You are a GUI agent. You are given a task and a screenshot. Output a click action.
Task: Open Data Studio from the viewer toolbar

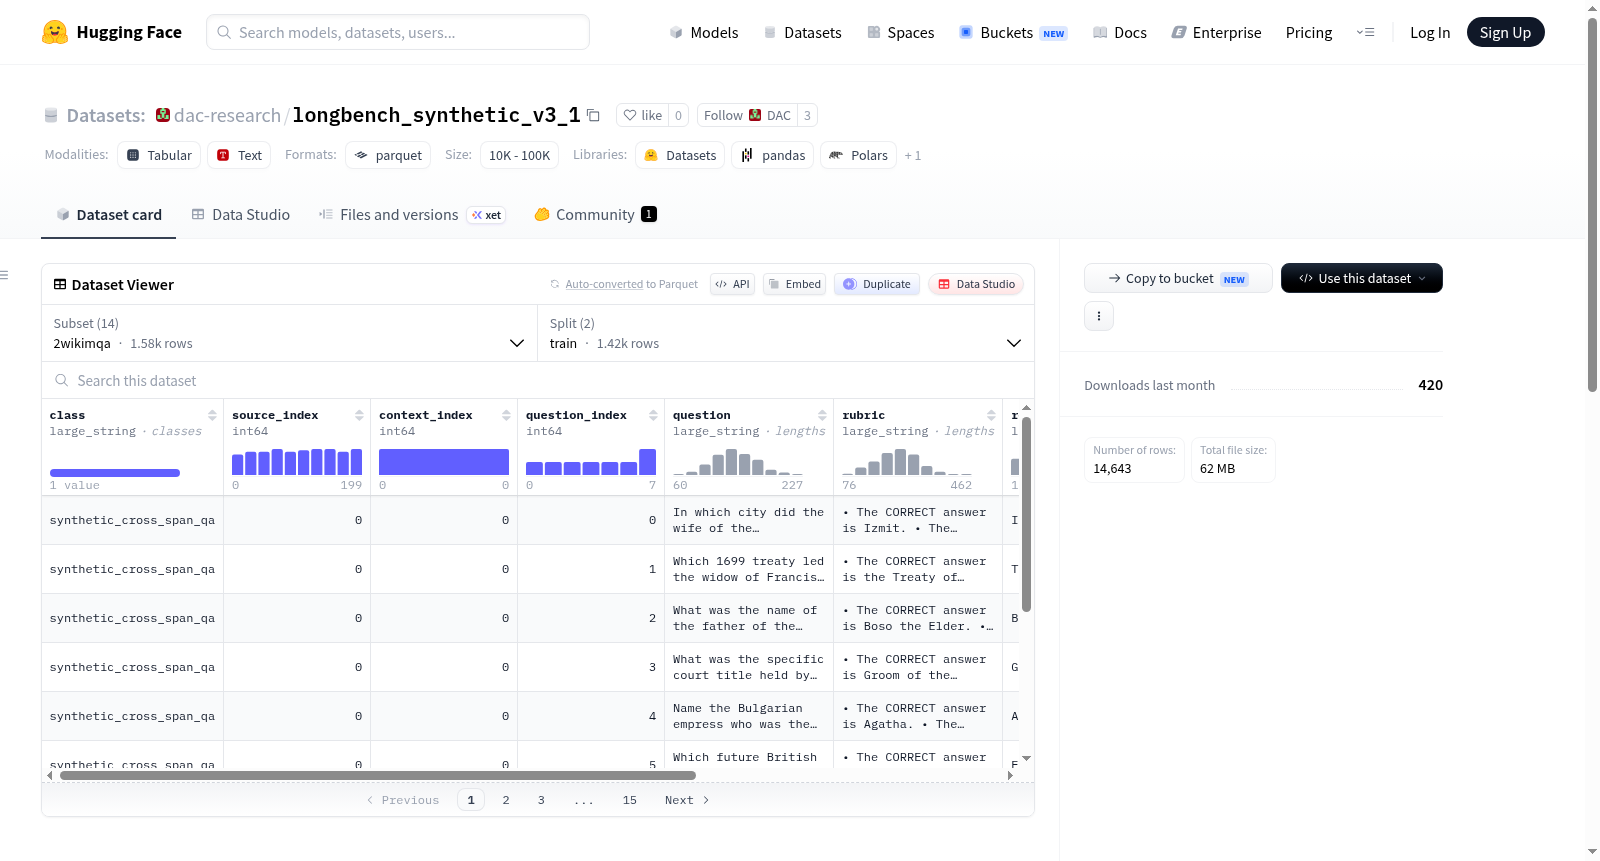pyautogui.click(x=976, y=284)
